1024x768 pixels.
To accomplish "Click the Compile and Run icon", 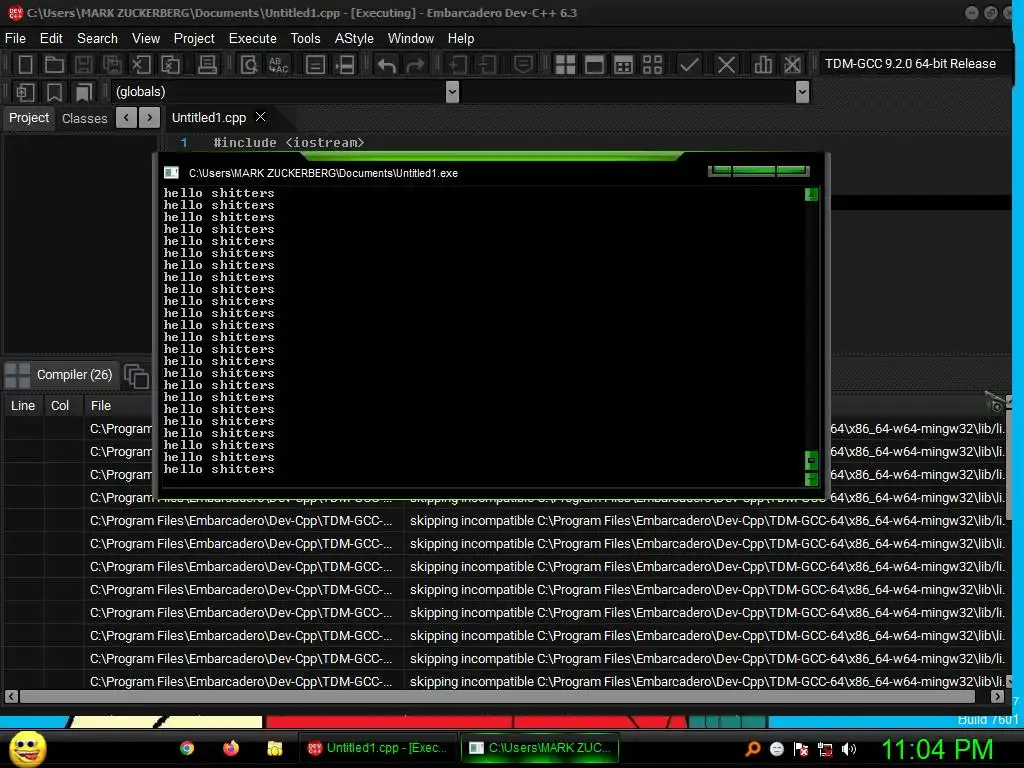I will [x=624, y=64].
